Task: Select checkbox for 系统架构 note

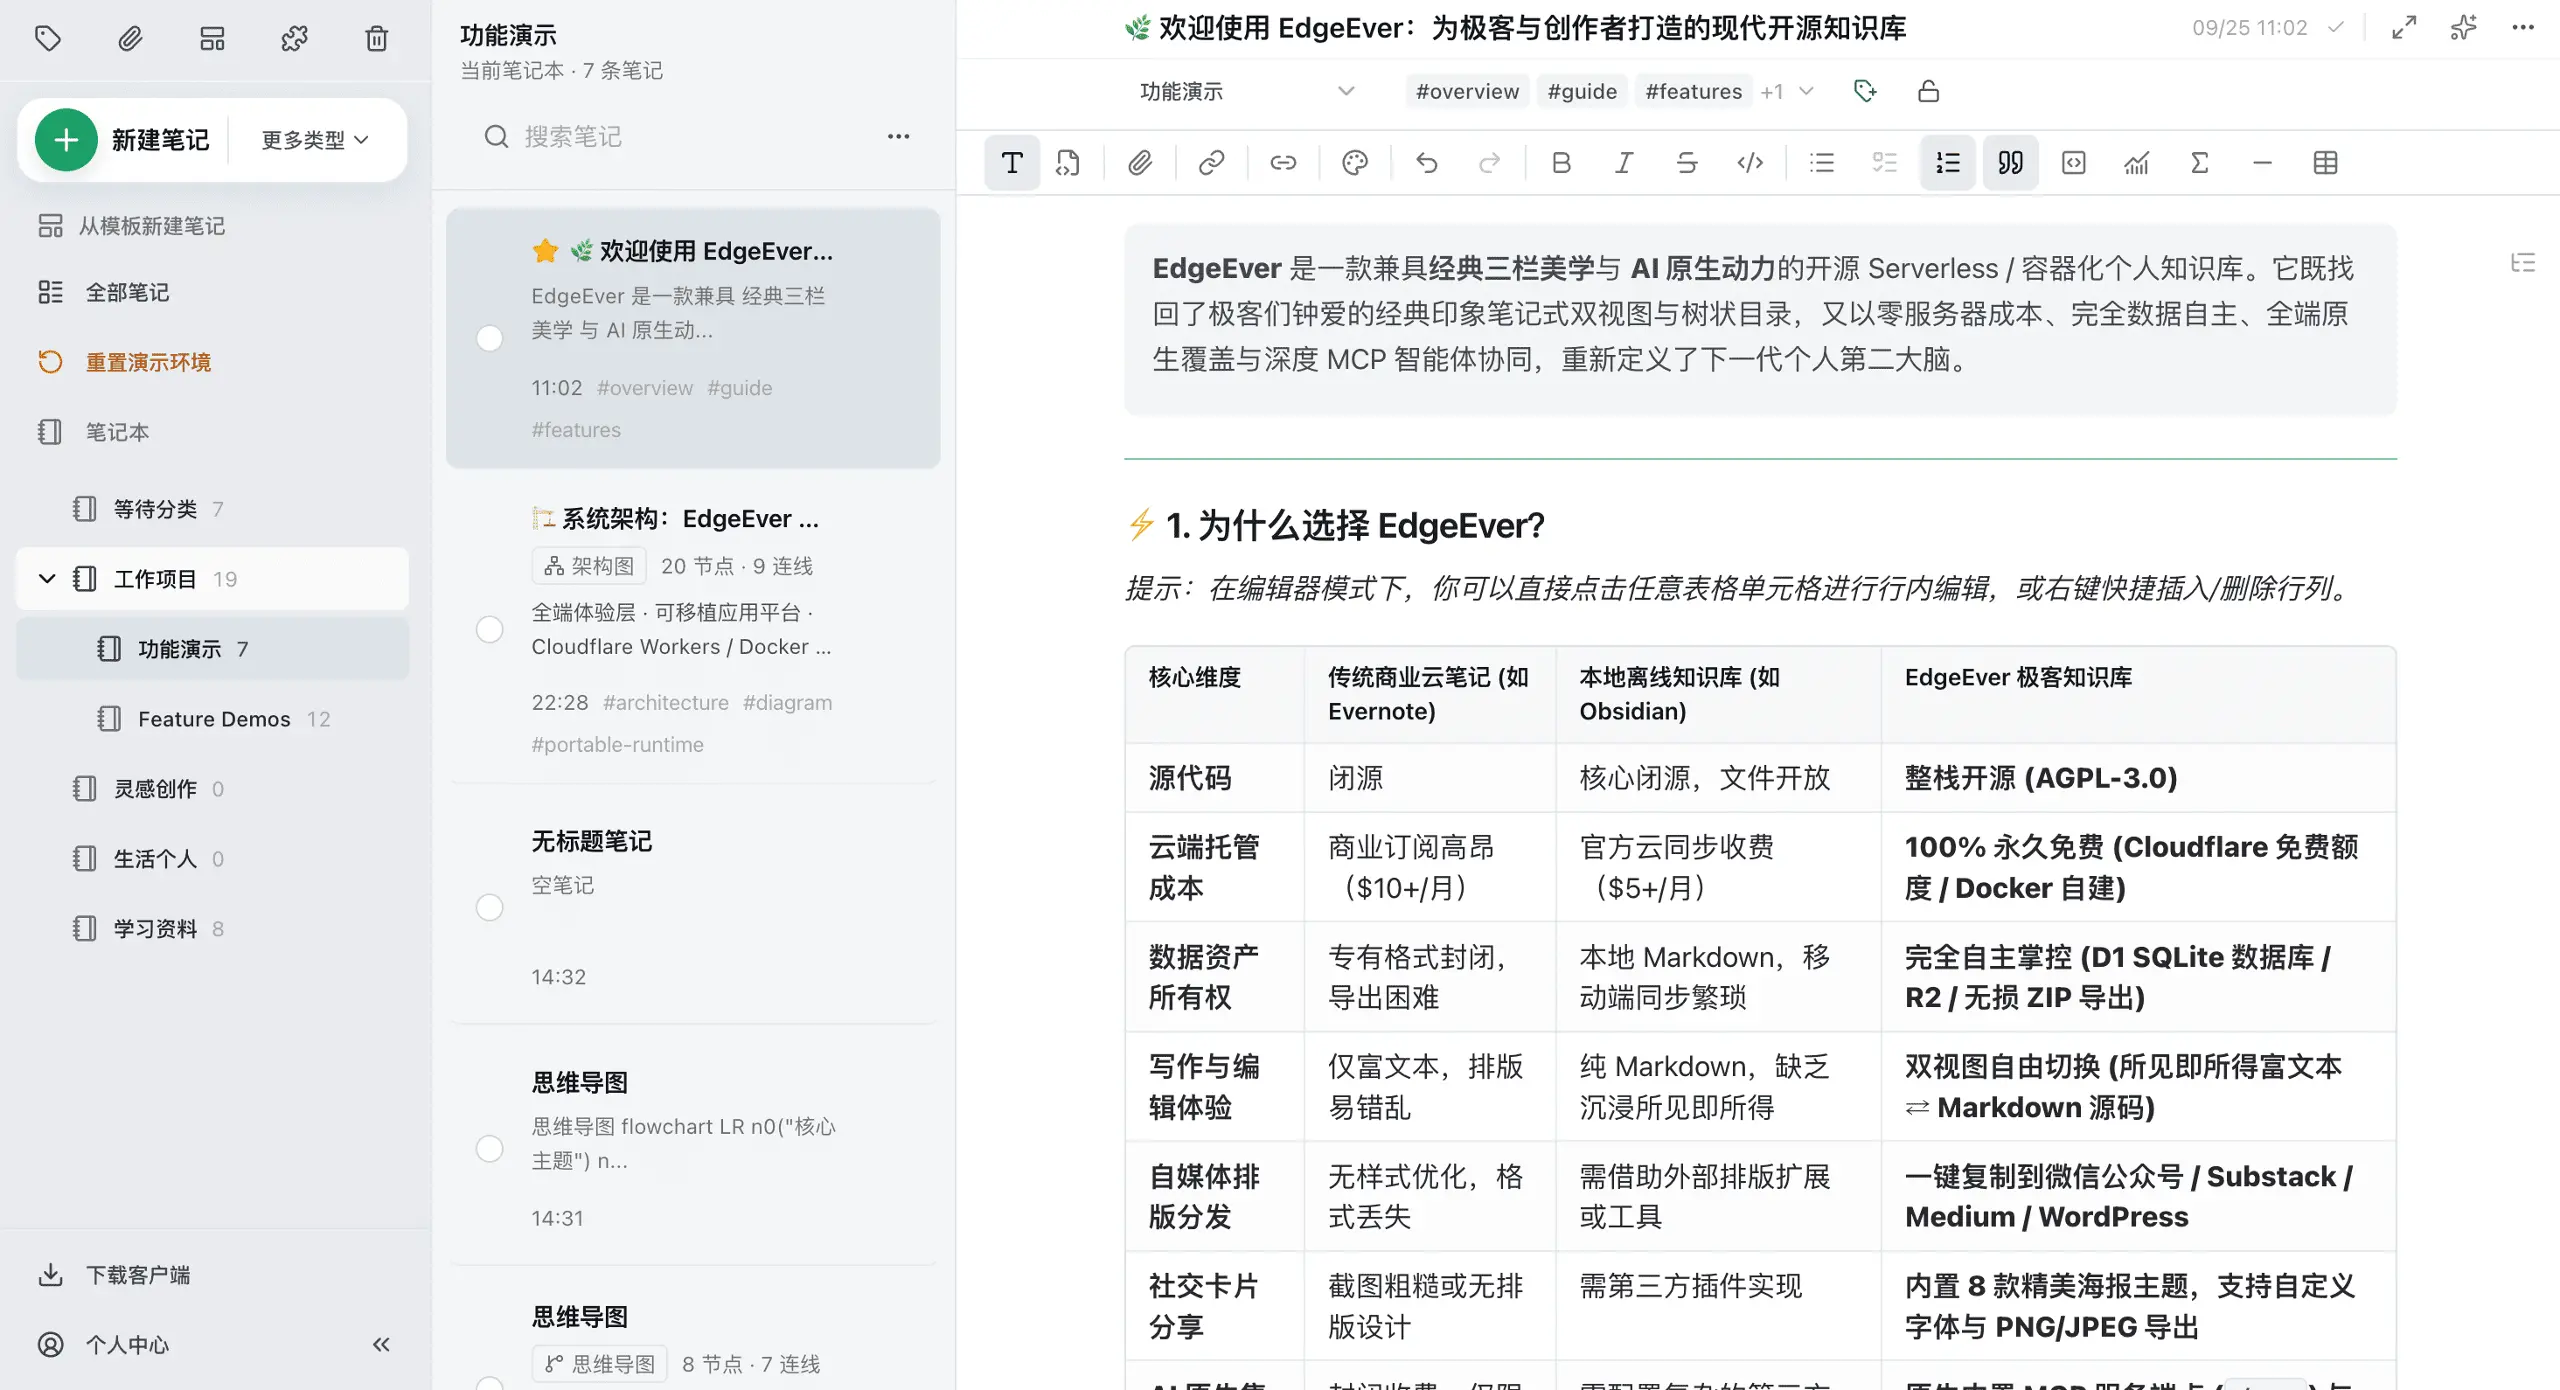Action: 490,629
